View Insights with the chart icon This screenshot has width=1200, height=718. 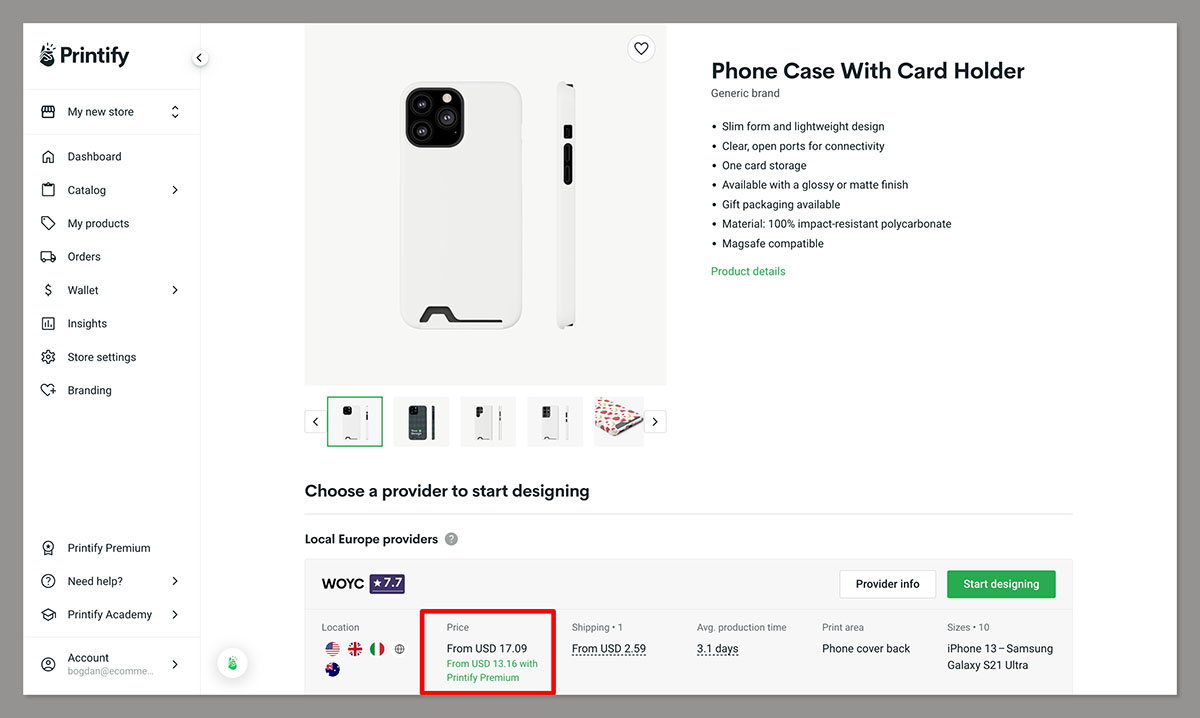[48, 323]
